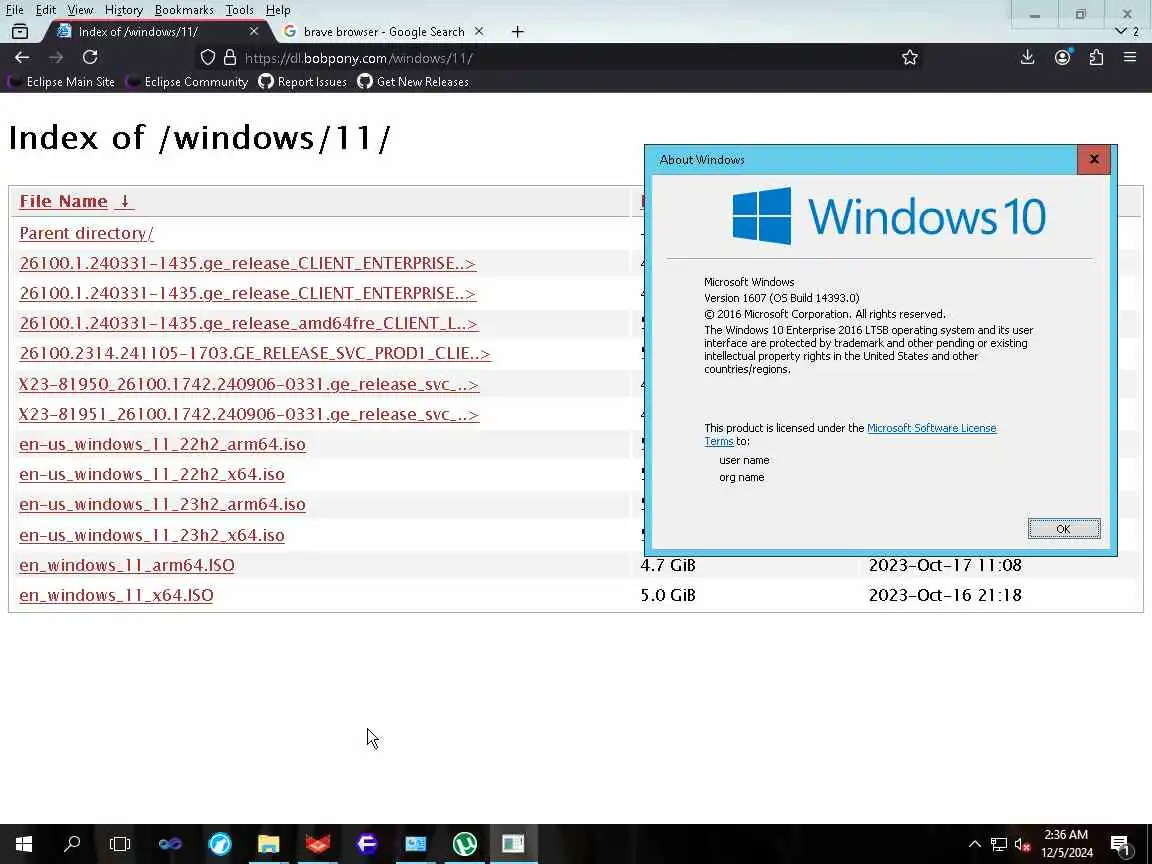1152x864 pixels.
Task: Open Eclipse Community bookmark
Action: click(x=187, y=82)
